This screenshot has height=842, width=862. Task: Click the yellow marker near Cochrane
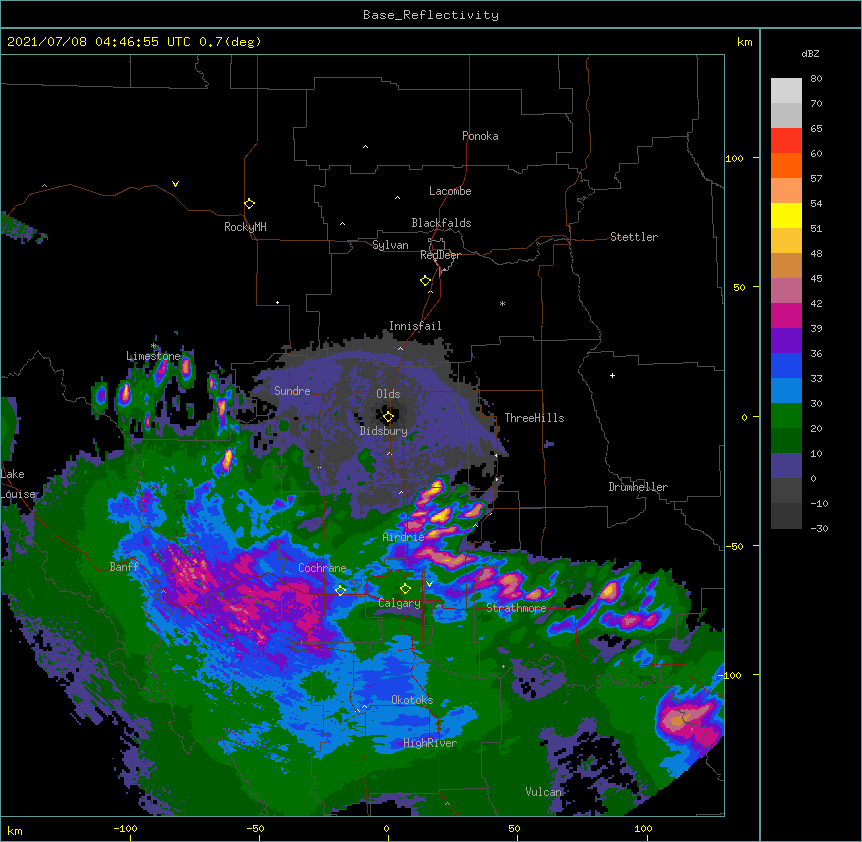(340, 590)
